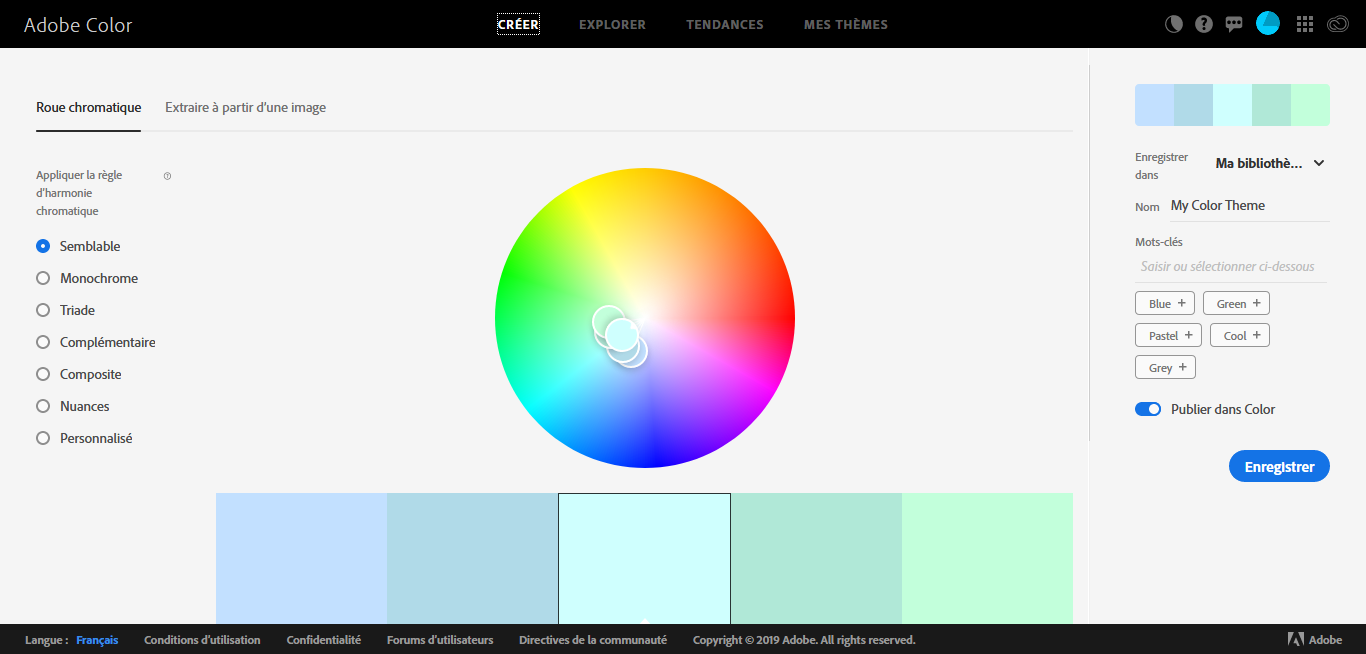Select the Monochrome harmony rule
This screenshot has height=654, width=1366.
click(43, 277)
